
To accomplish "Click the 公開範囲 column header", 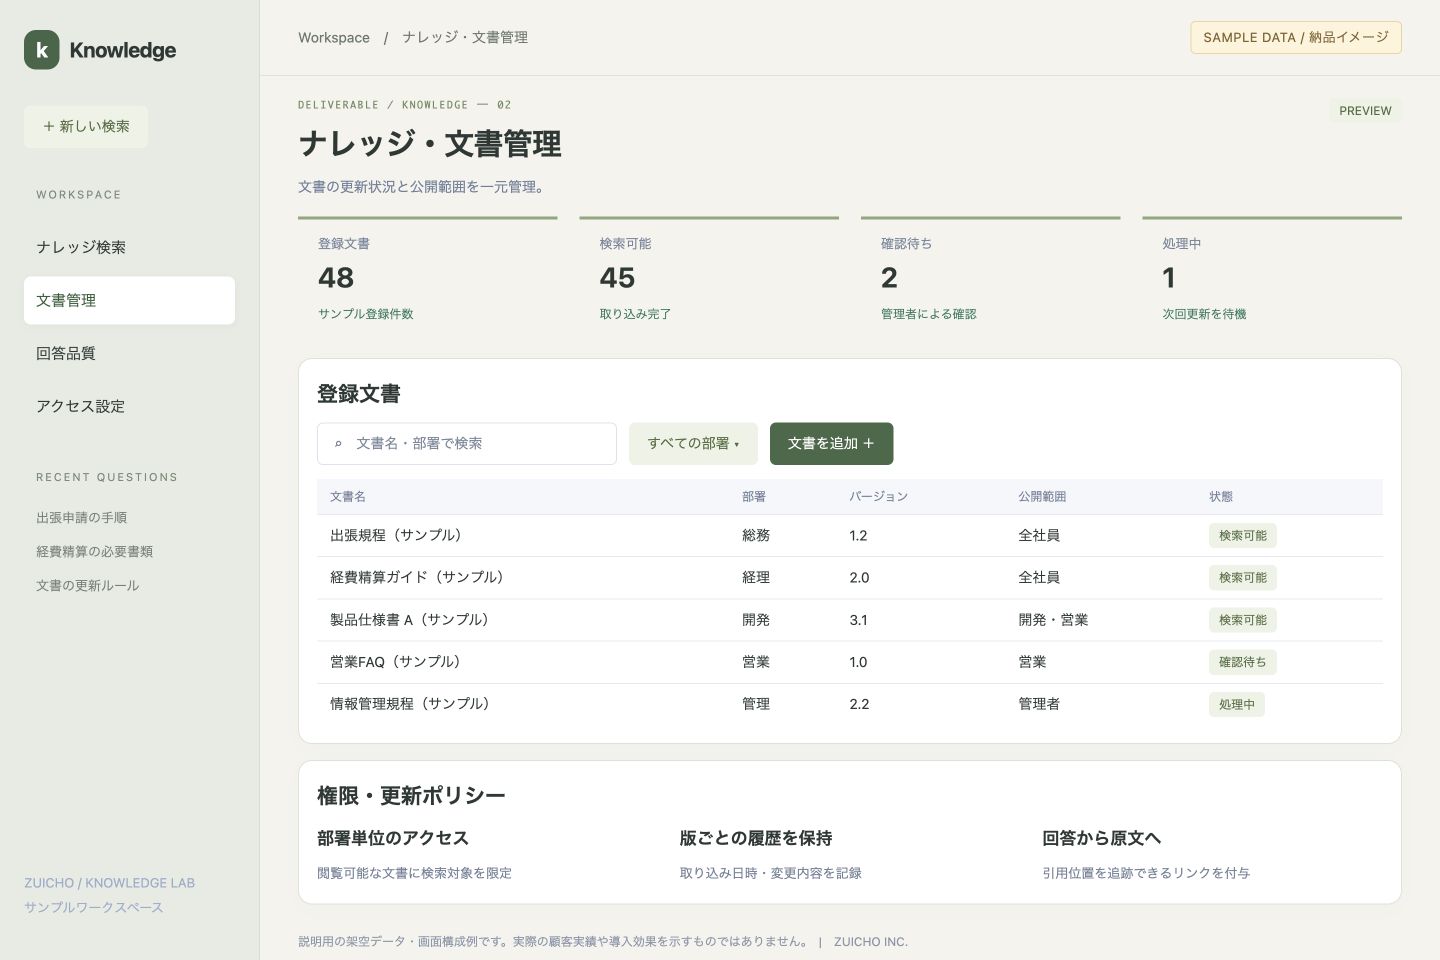I will 1042,497.
